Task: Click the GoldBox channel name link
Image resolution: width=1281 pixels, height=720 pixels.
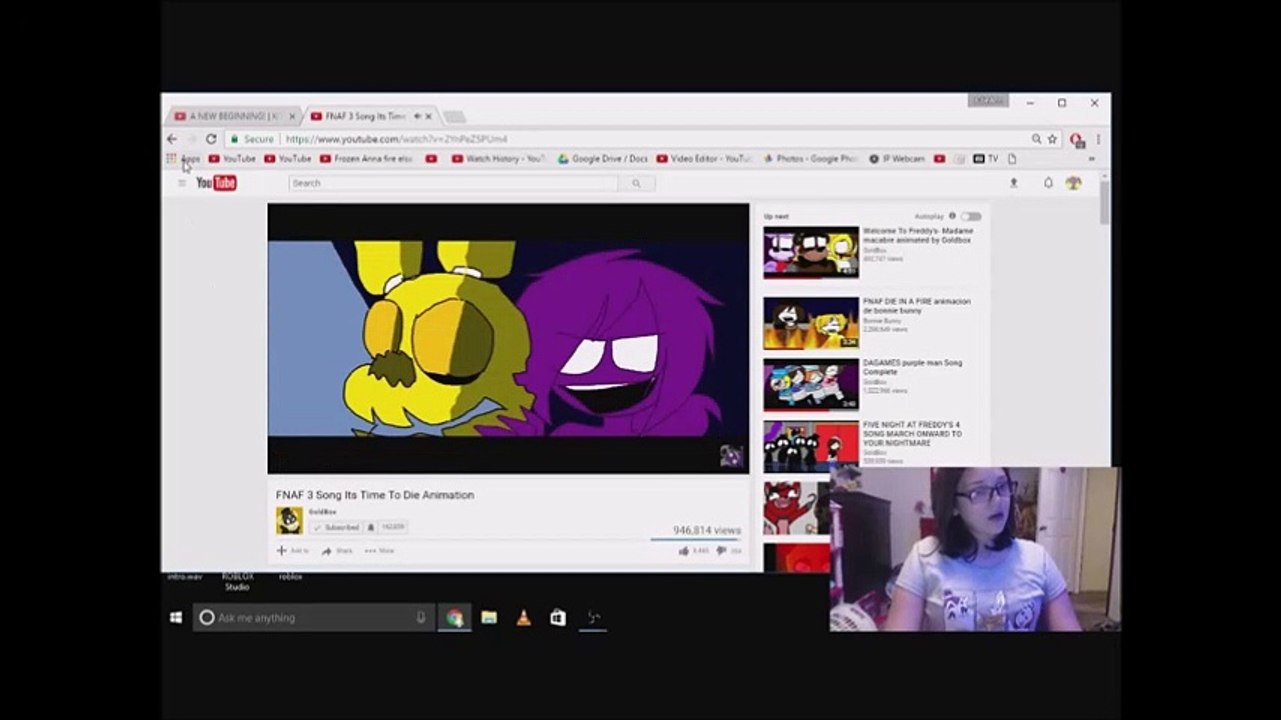Action: point(322,512)
